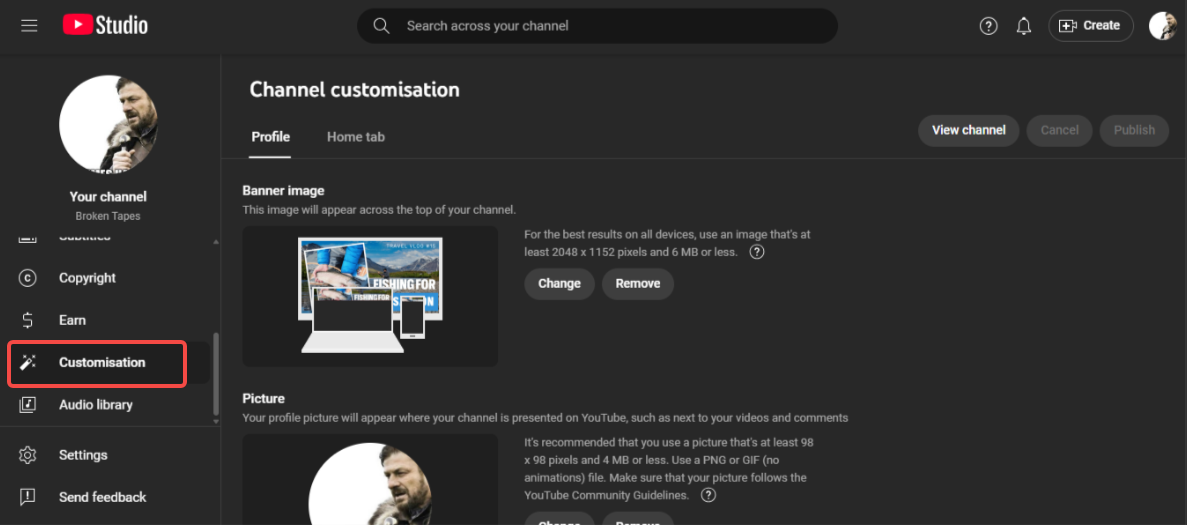Click the sidebar scrollbar thumb
The height and width of the screenshot is (525, 1187).
click(x=216, y=375)
